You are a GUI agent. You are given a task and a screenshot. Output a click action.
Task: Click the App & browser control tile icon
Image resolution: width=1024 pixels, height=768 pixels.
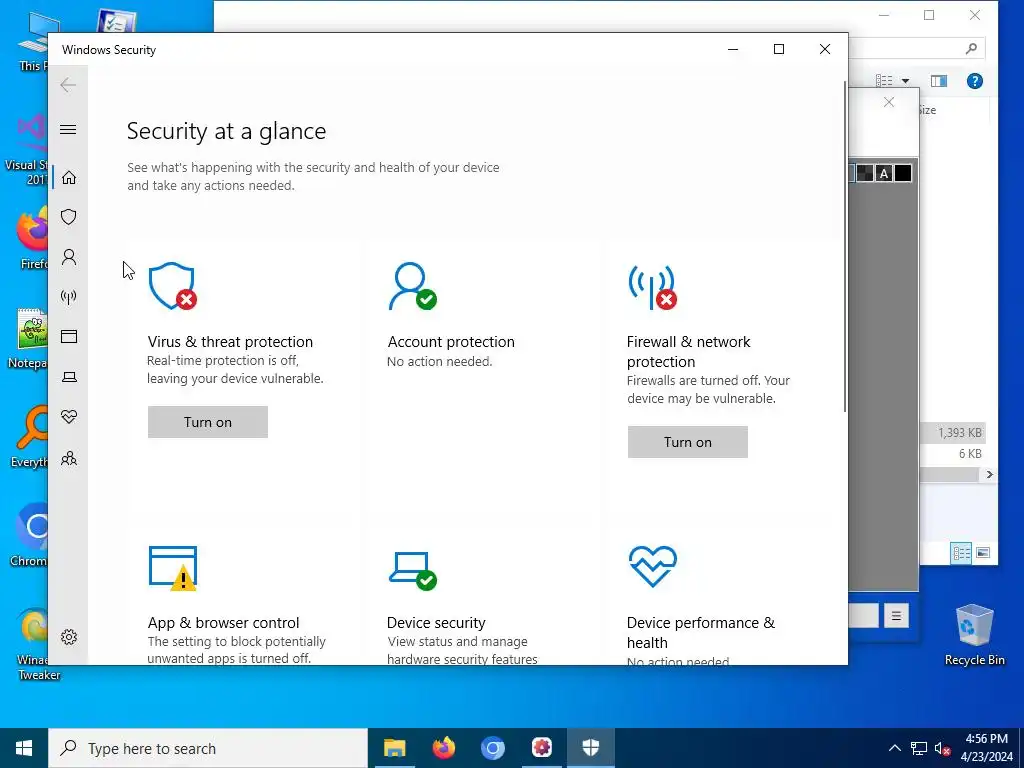click(173, 568)
